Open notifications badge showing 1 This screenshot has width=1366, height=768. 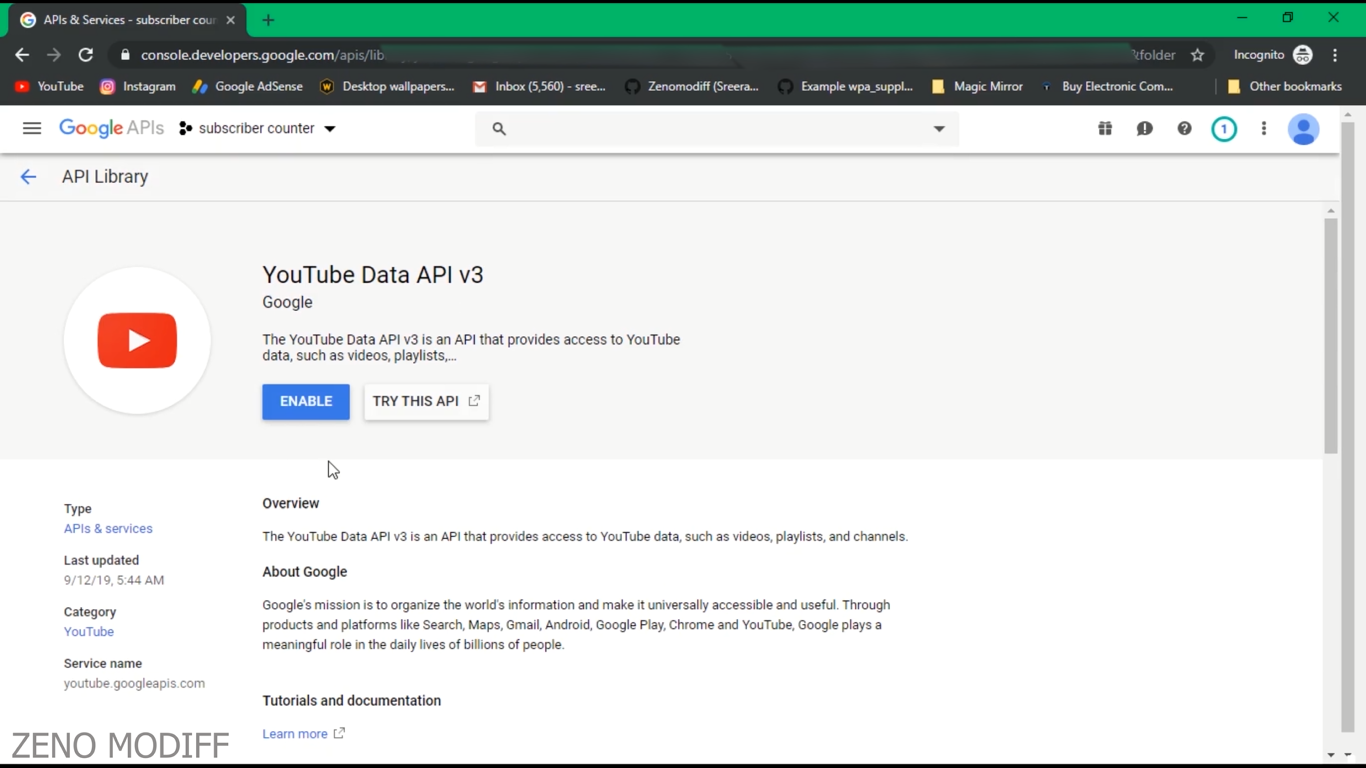pyautogui.click(x=1224, y=129)
